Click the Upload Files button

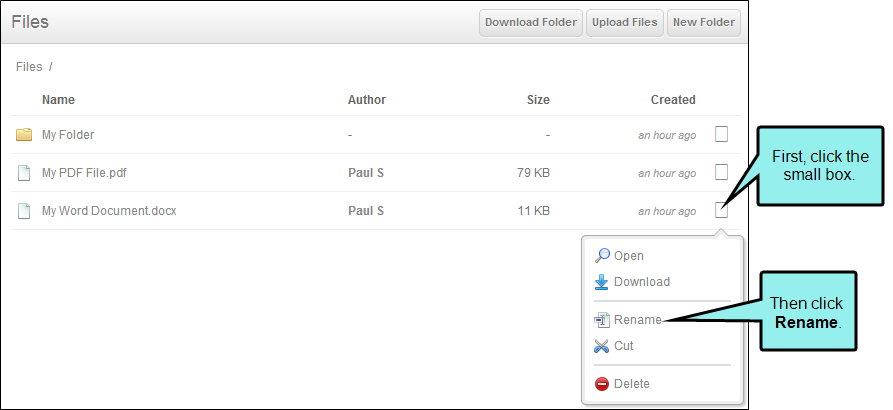(625, 23)
